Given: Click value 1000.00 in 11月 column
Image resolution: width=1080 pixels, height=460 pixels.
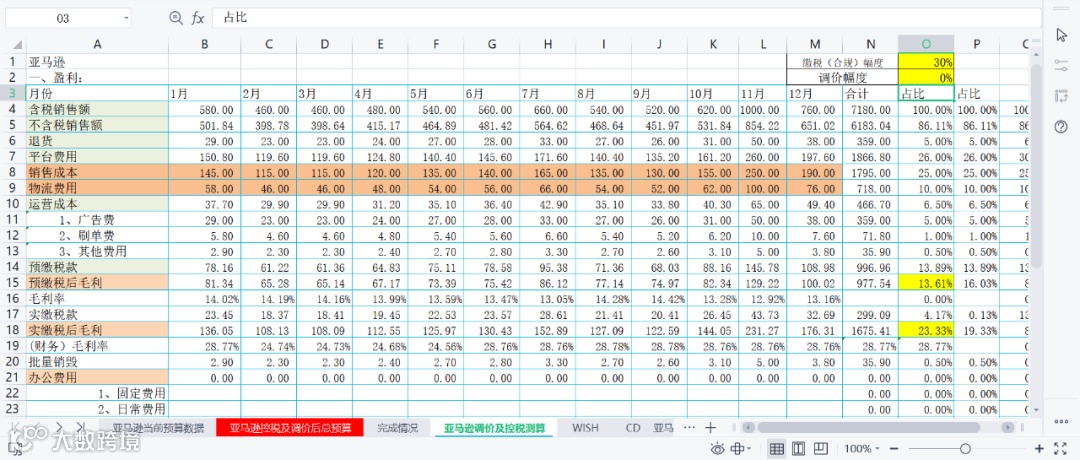Looking at the screenshot, I should coord(762,109).
